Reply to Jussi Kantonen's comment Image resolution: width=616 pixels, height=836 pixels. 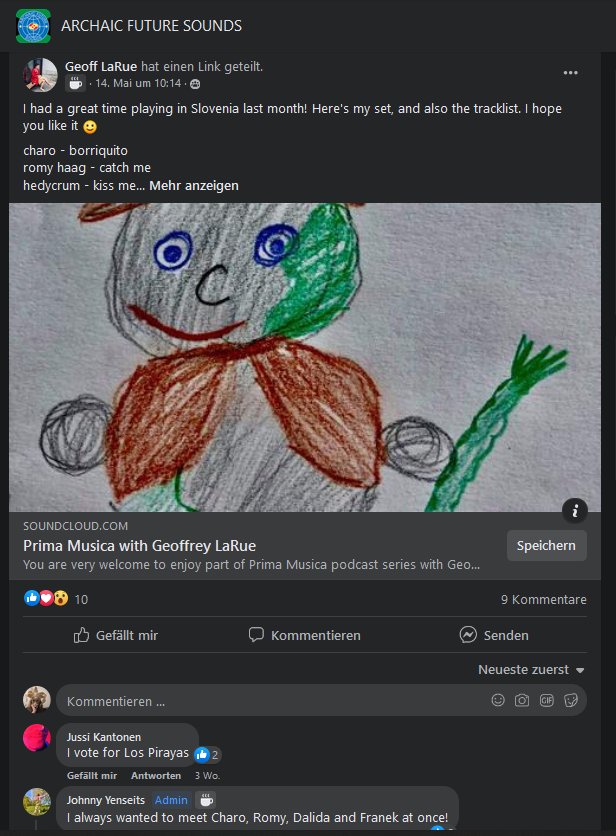click(156, 776)
